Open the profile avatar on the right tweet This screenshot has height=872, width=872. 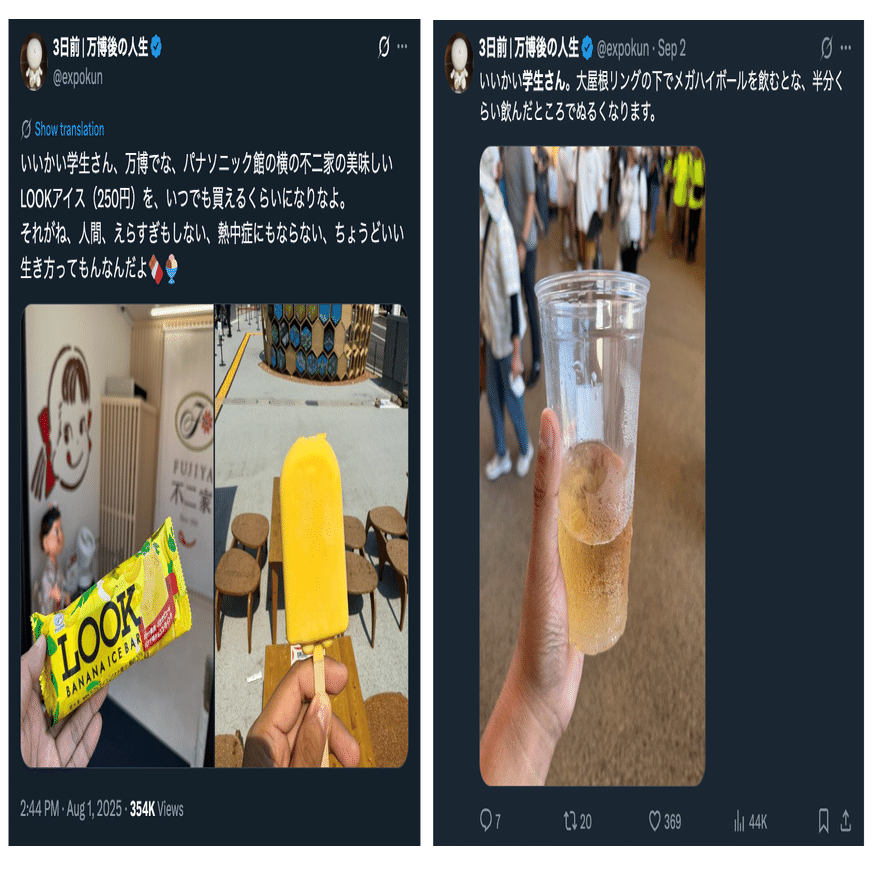459,63
